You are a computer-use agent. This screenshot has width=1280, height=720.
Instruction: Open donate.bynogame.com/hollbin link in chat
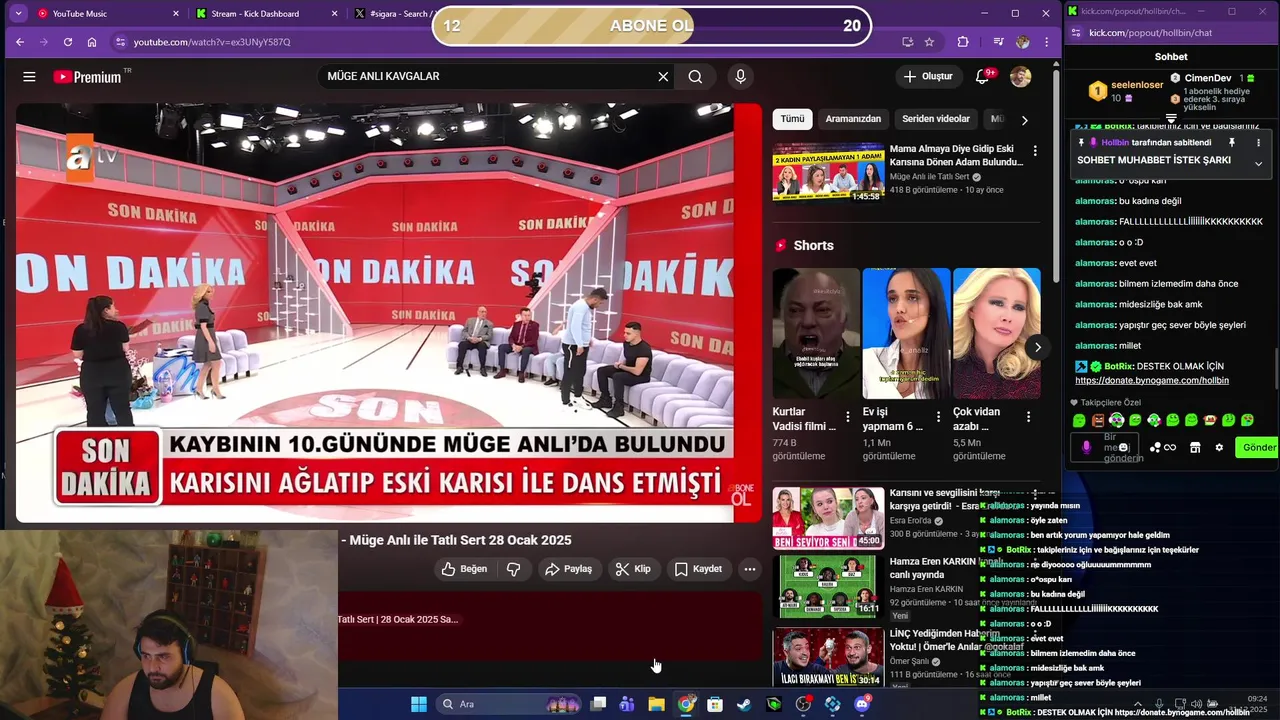(x=1152, y=381)
